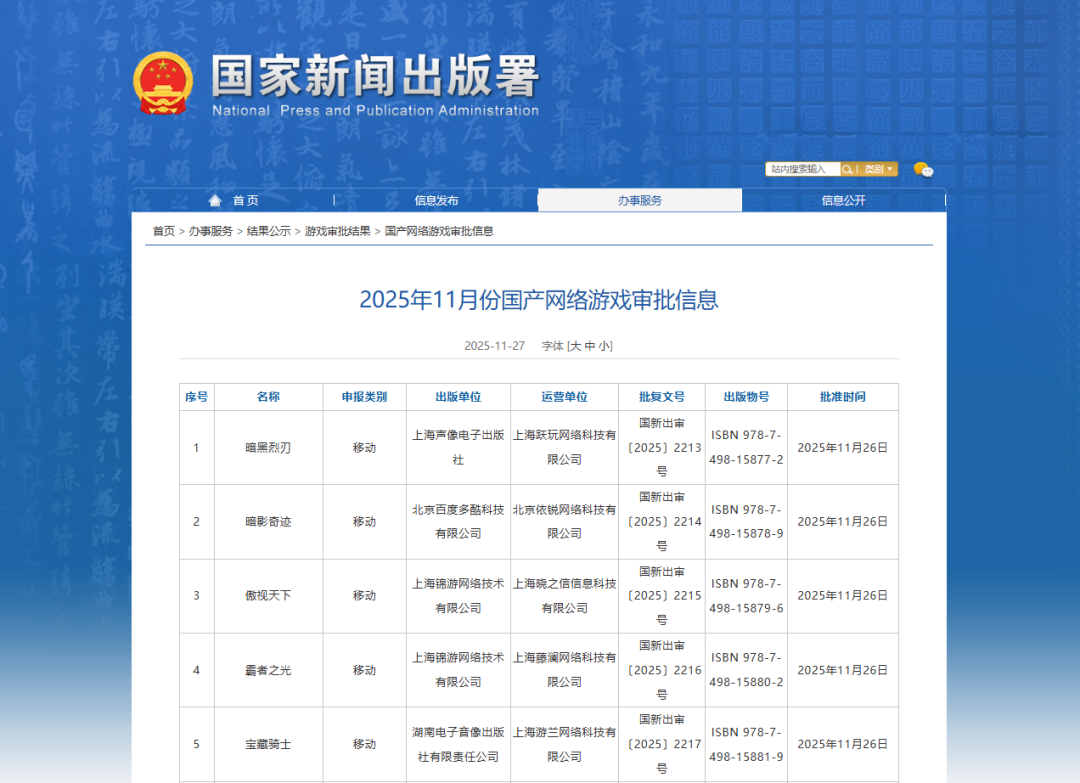1080x783 pixels.
Task: Set font size to 小 (small)
Action: 605,346
